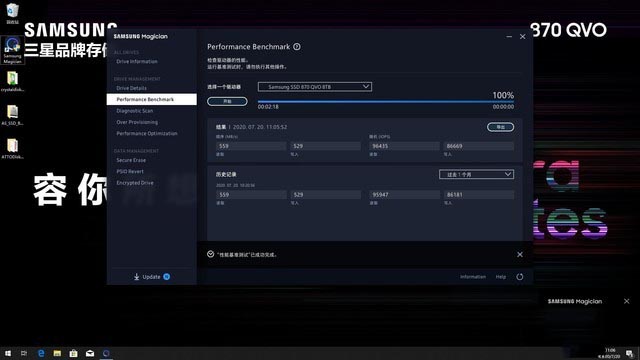Click Samsung Magician taskbar icon

(x=106, y=353)
